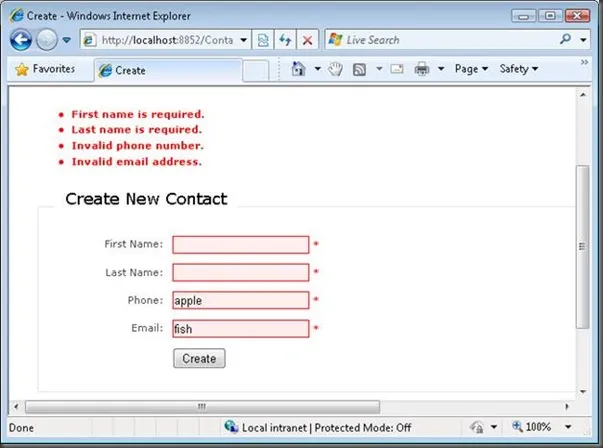Click the status bar privacy lock icon
Viewport: 603px width, 448px height.
(x=477, y=427)
